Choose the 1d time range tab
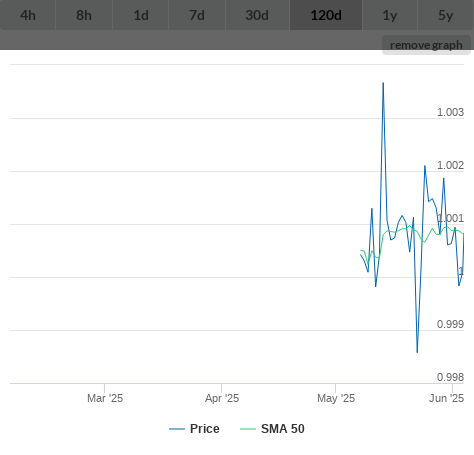Screen dimensions: 474x455 pos(141,15)
